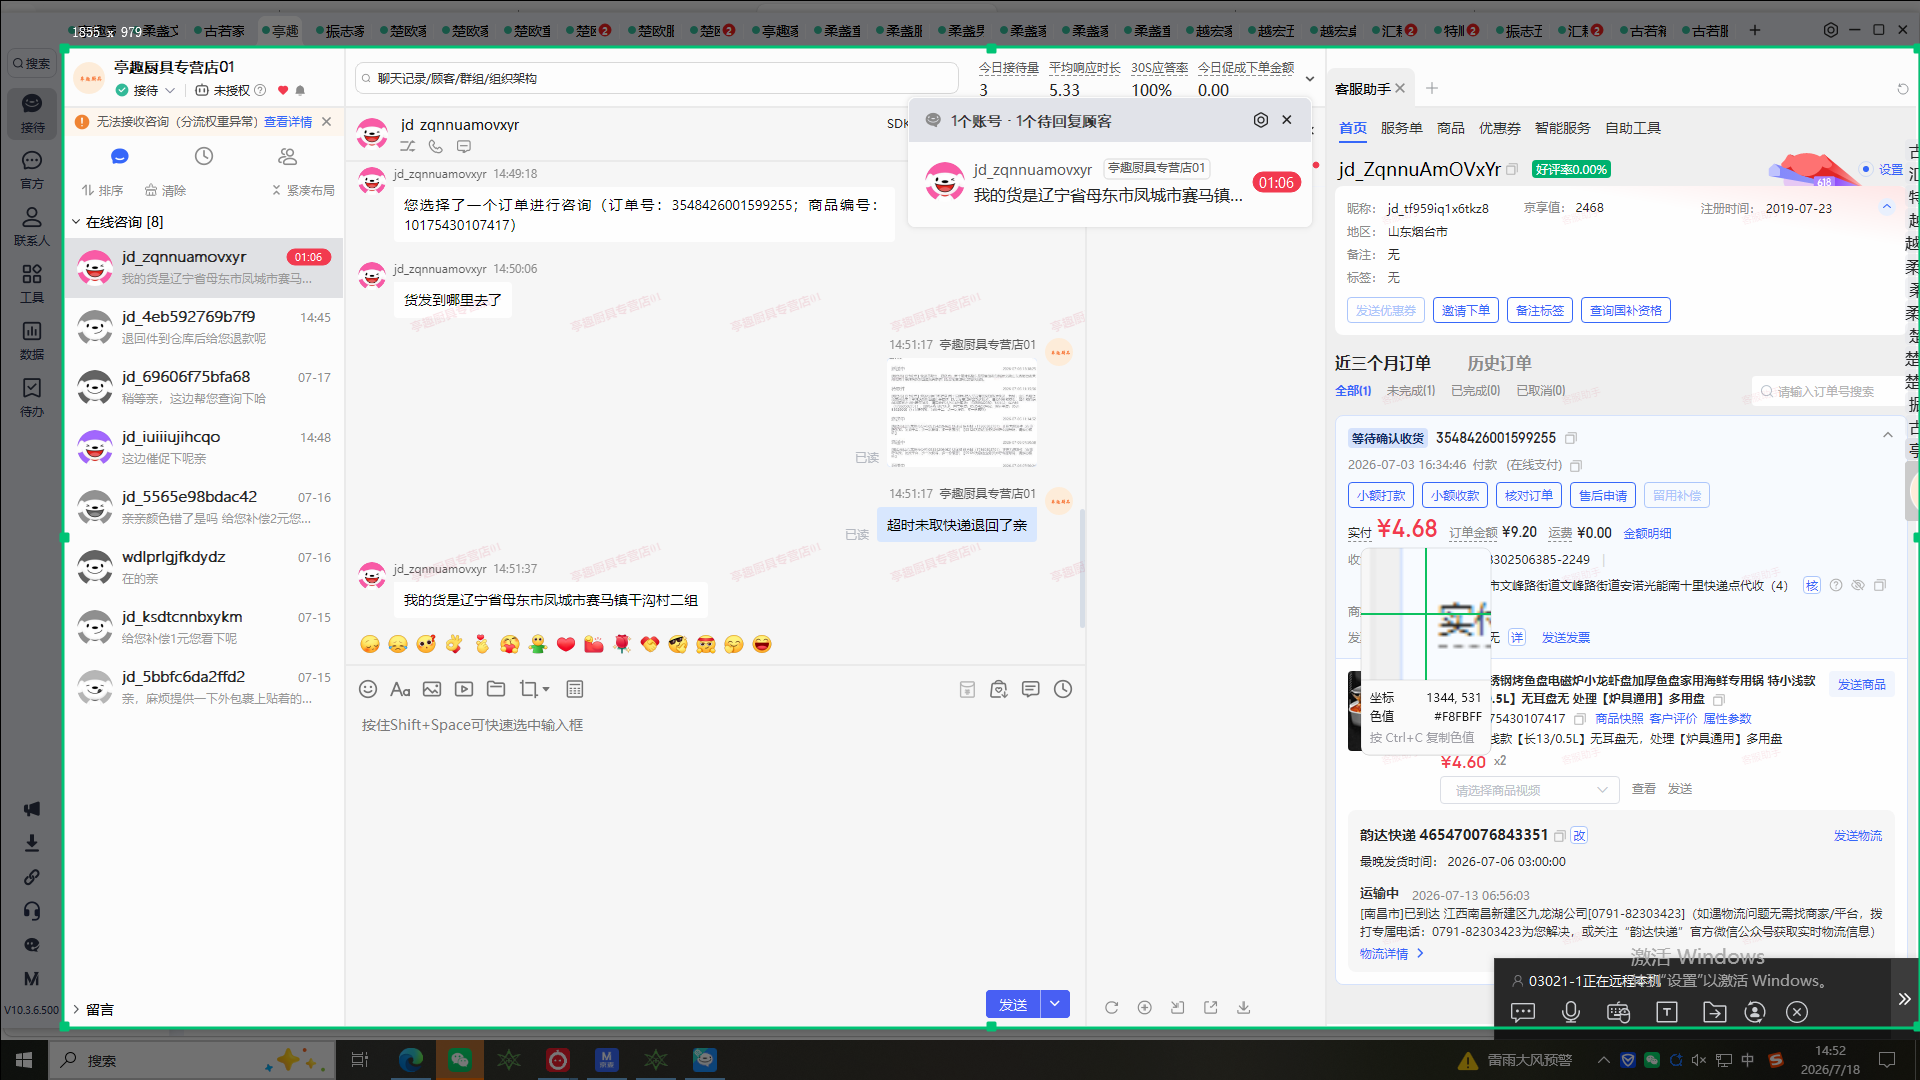Click the microphone icon in remote control bar
1920x1080 pixels.
pos(1571,1012)
